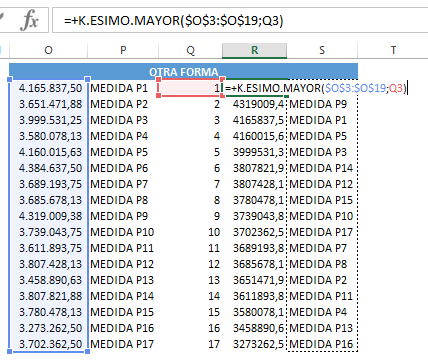This screenshot has width=428, height=361.
Task: Click cell with value 3.611.893,75
Action: pos(50,248)
